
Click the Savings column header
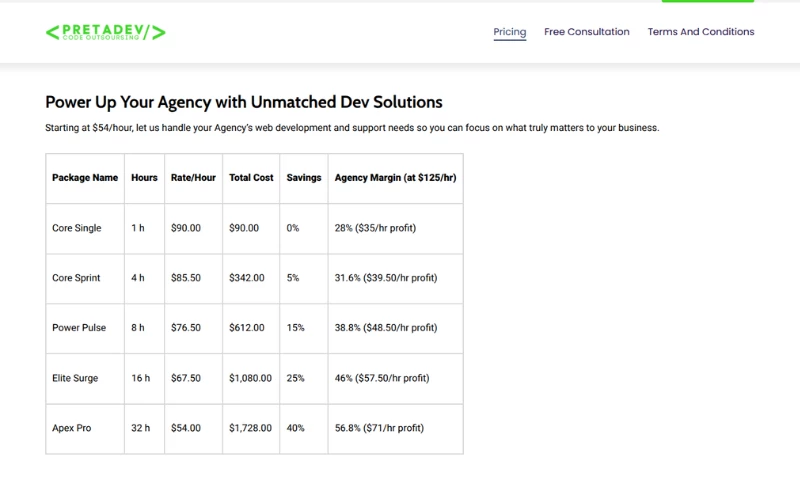304,178
